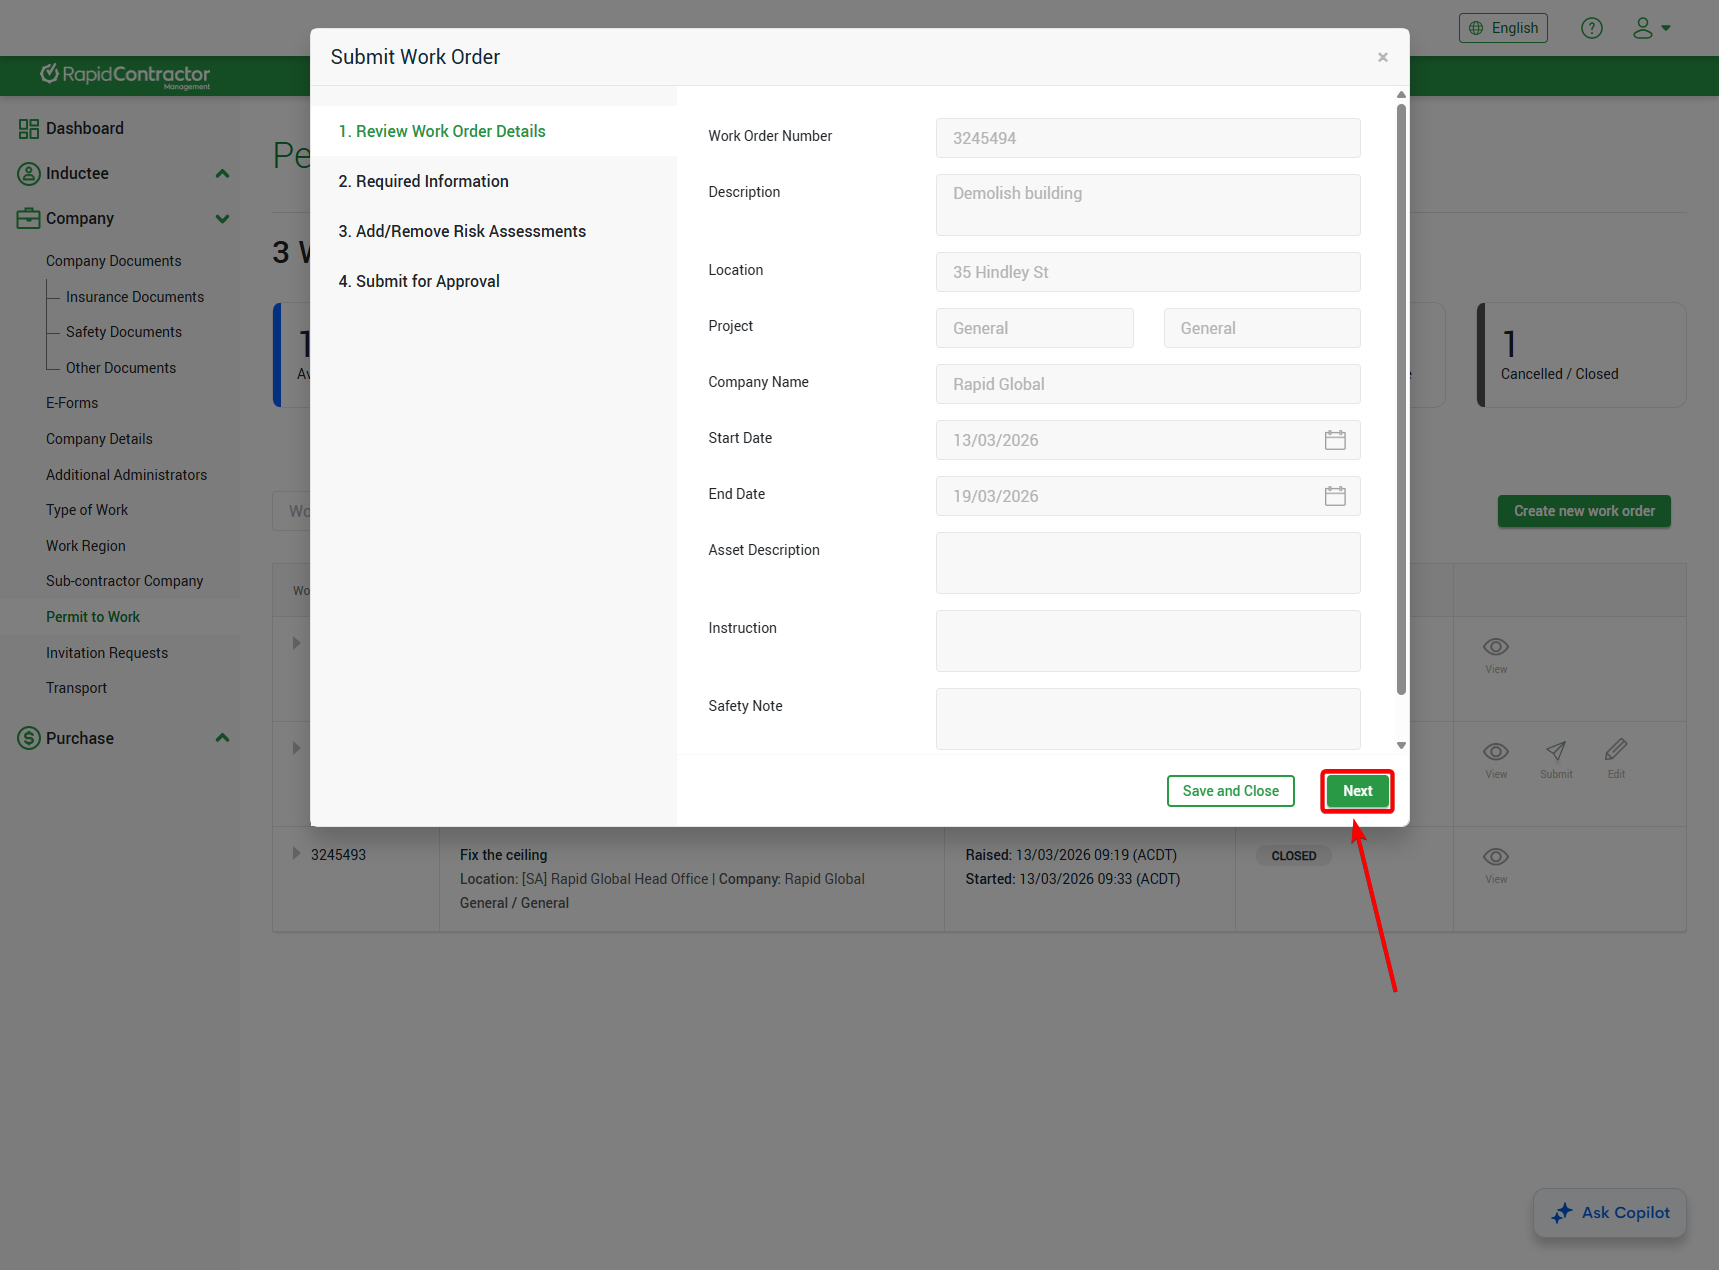
Task: Open the help question mark icon
Action: click(1591, 28)
